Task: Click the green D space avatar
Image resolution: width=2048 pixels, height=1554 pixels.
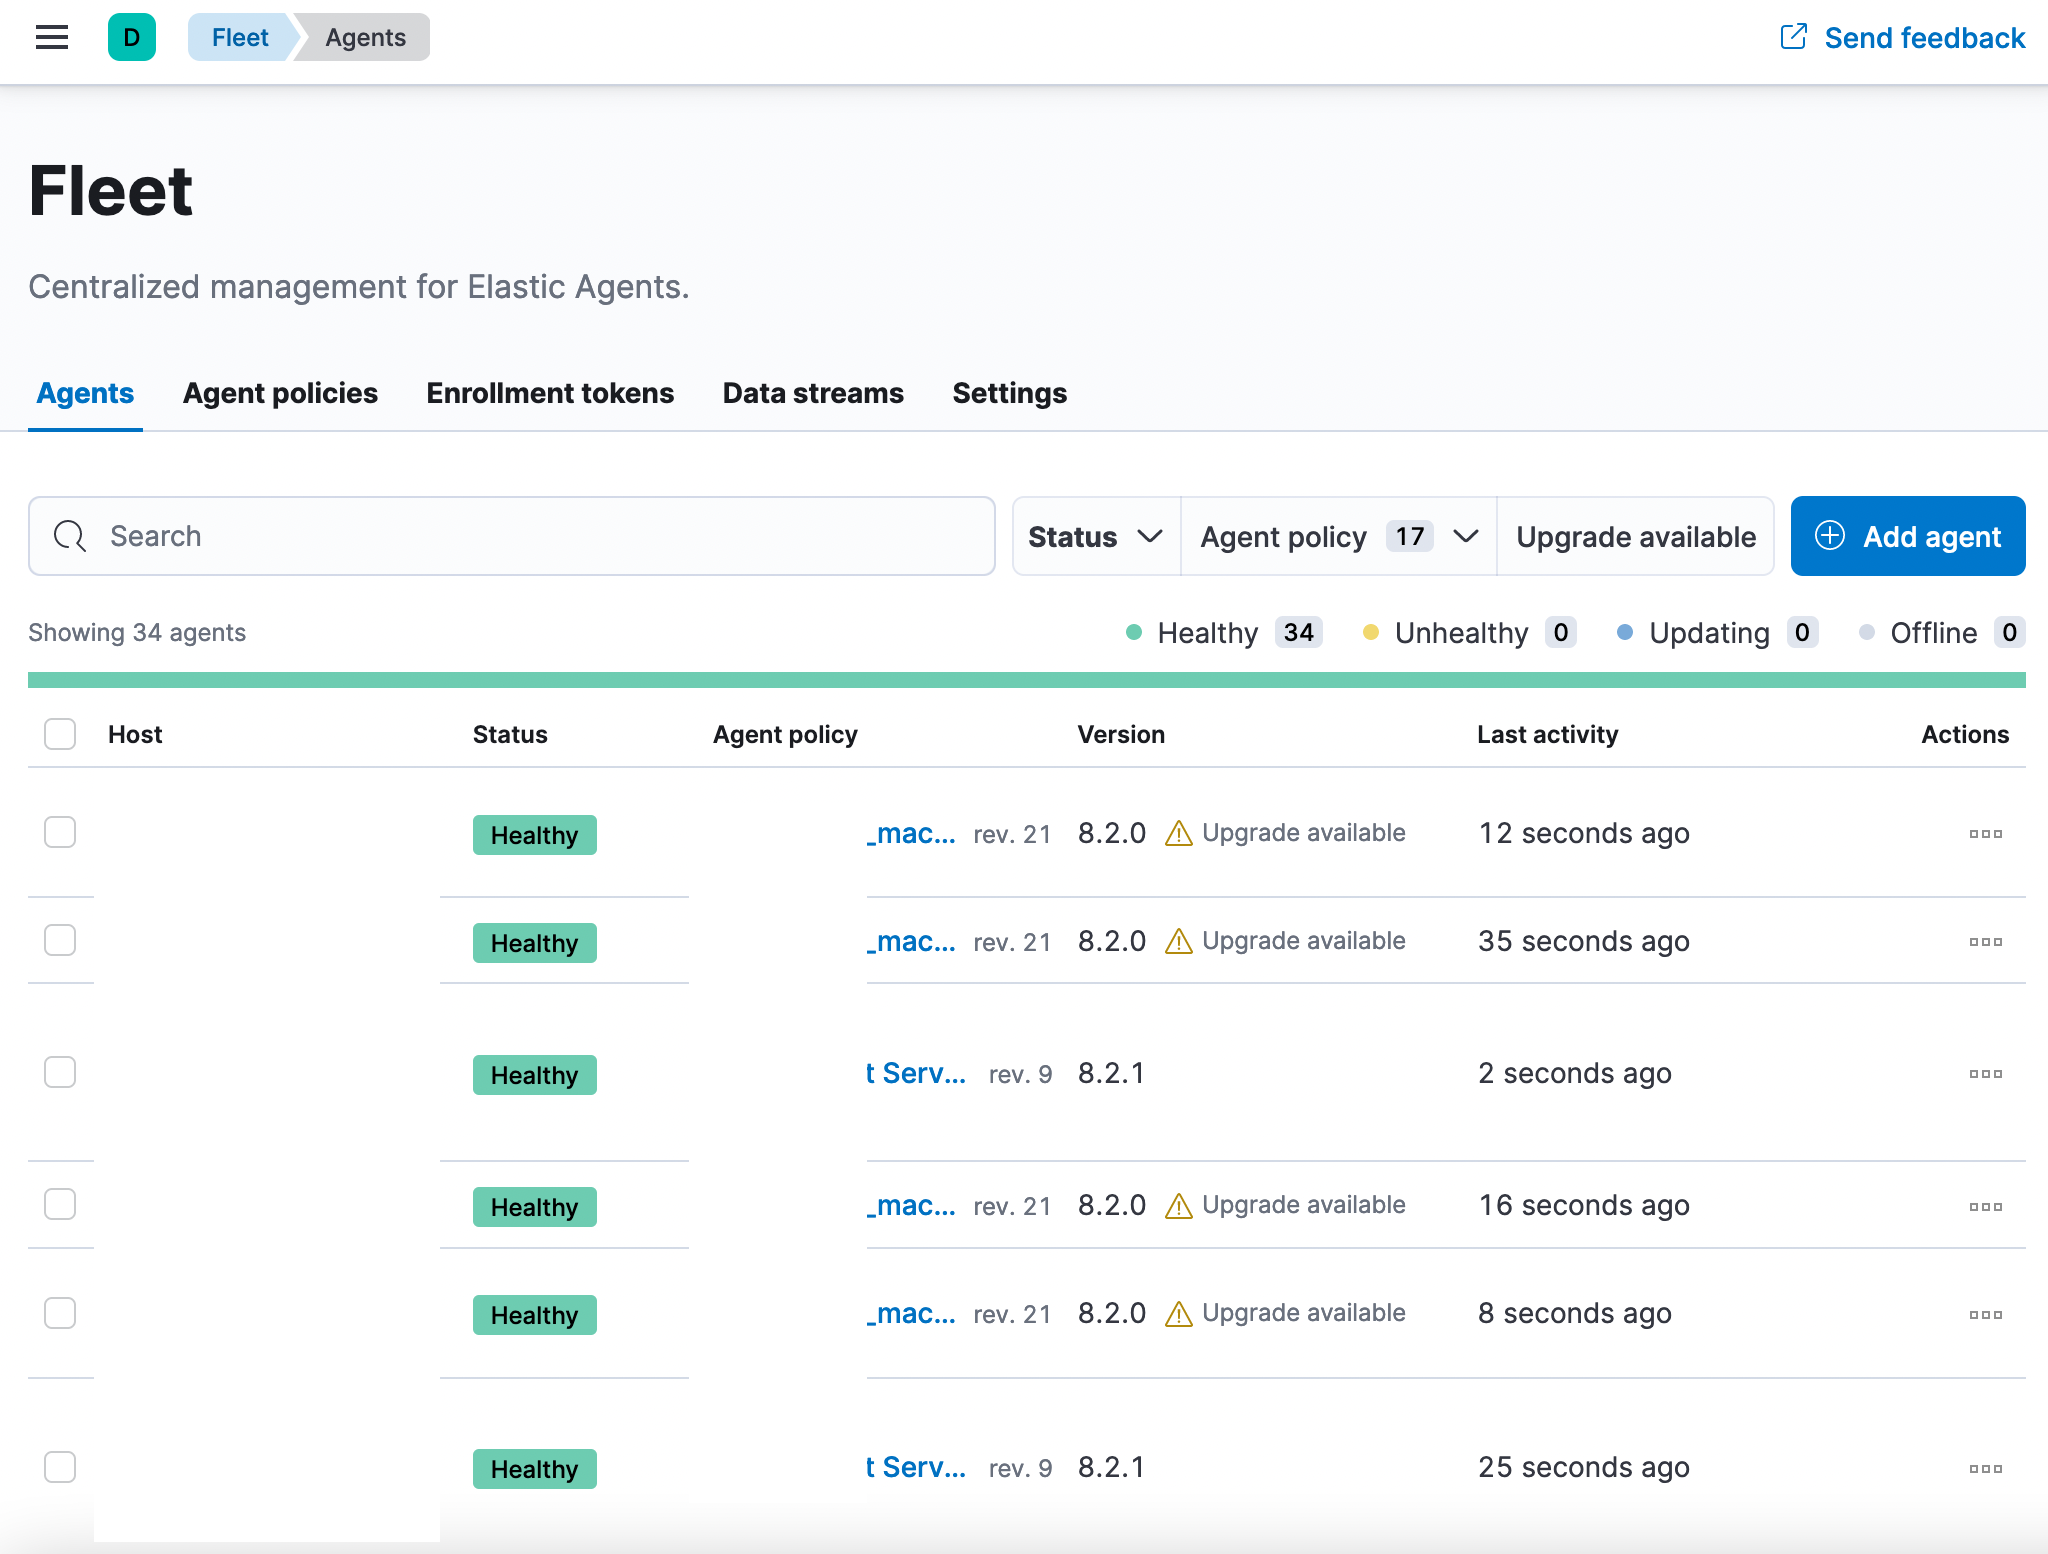Action: coord(132,38)
